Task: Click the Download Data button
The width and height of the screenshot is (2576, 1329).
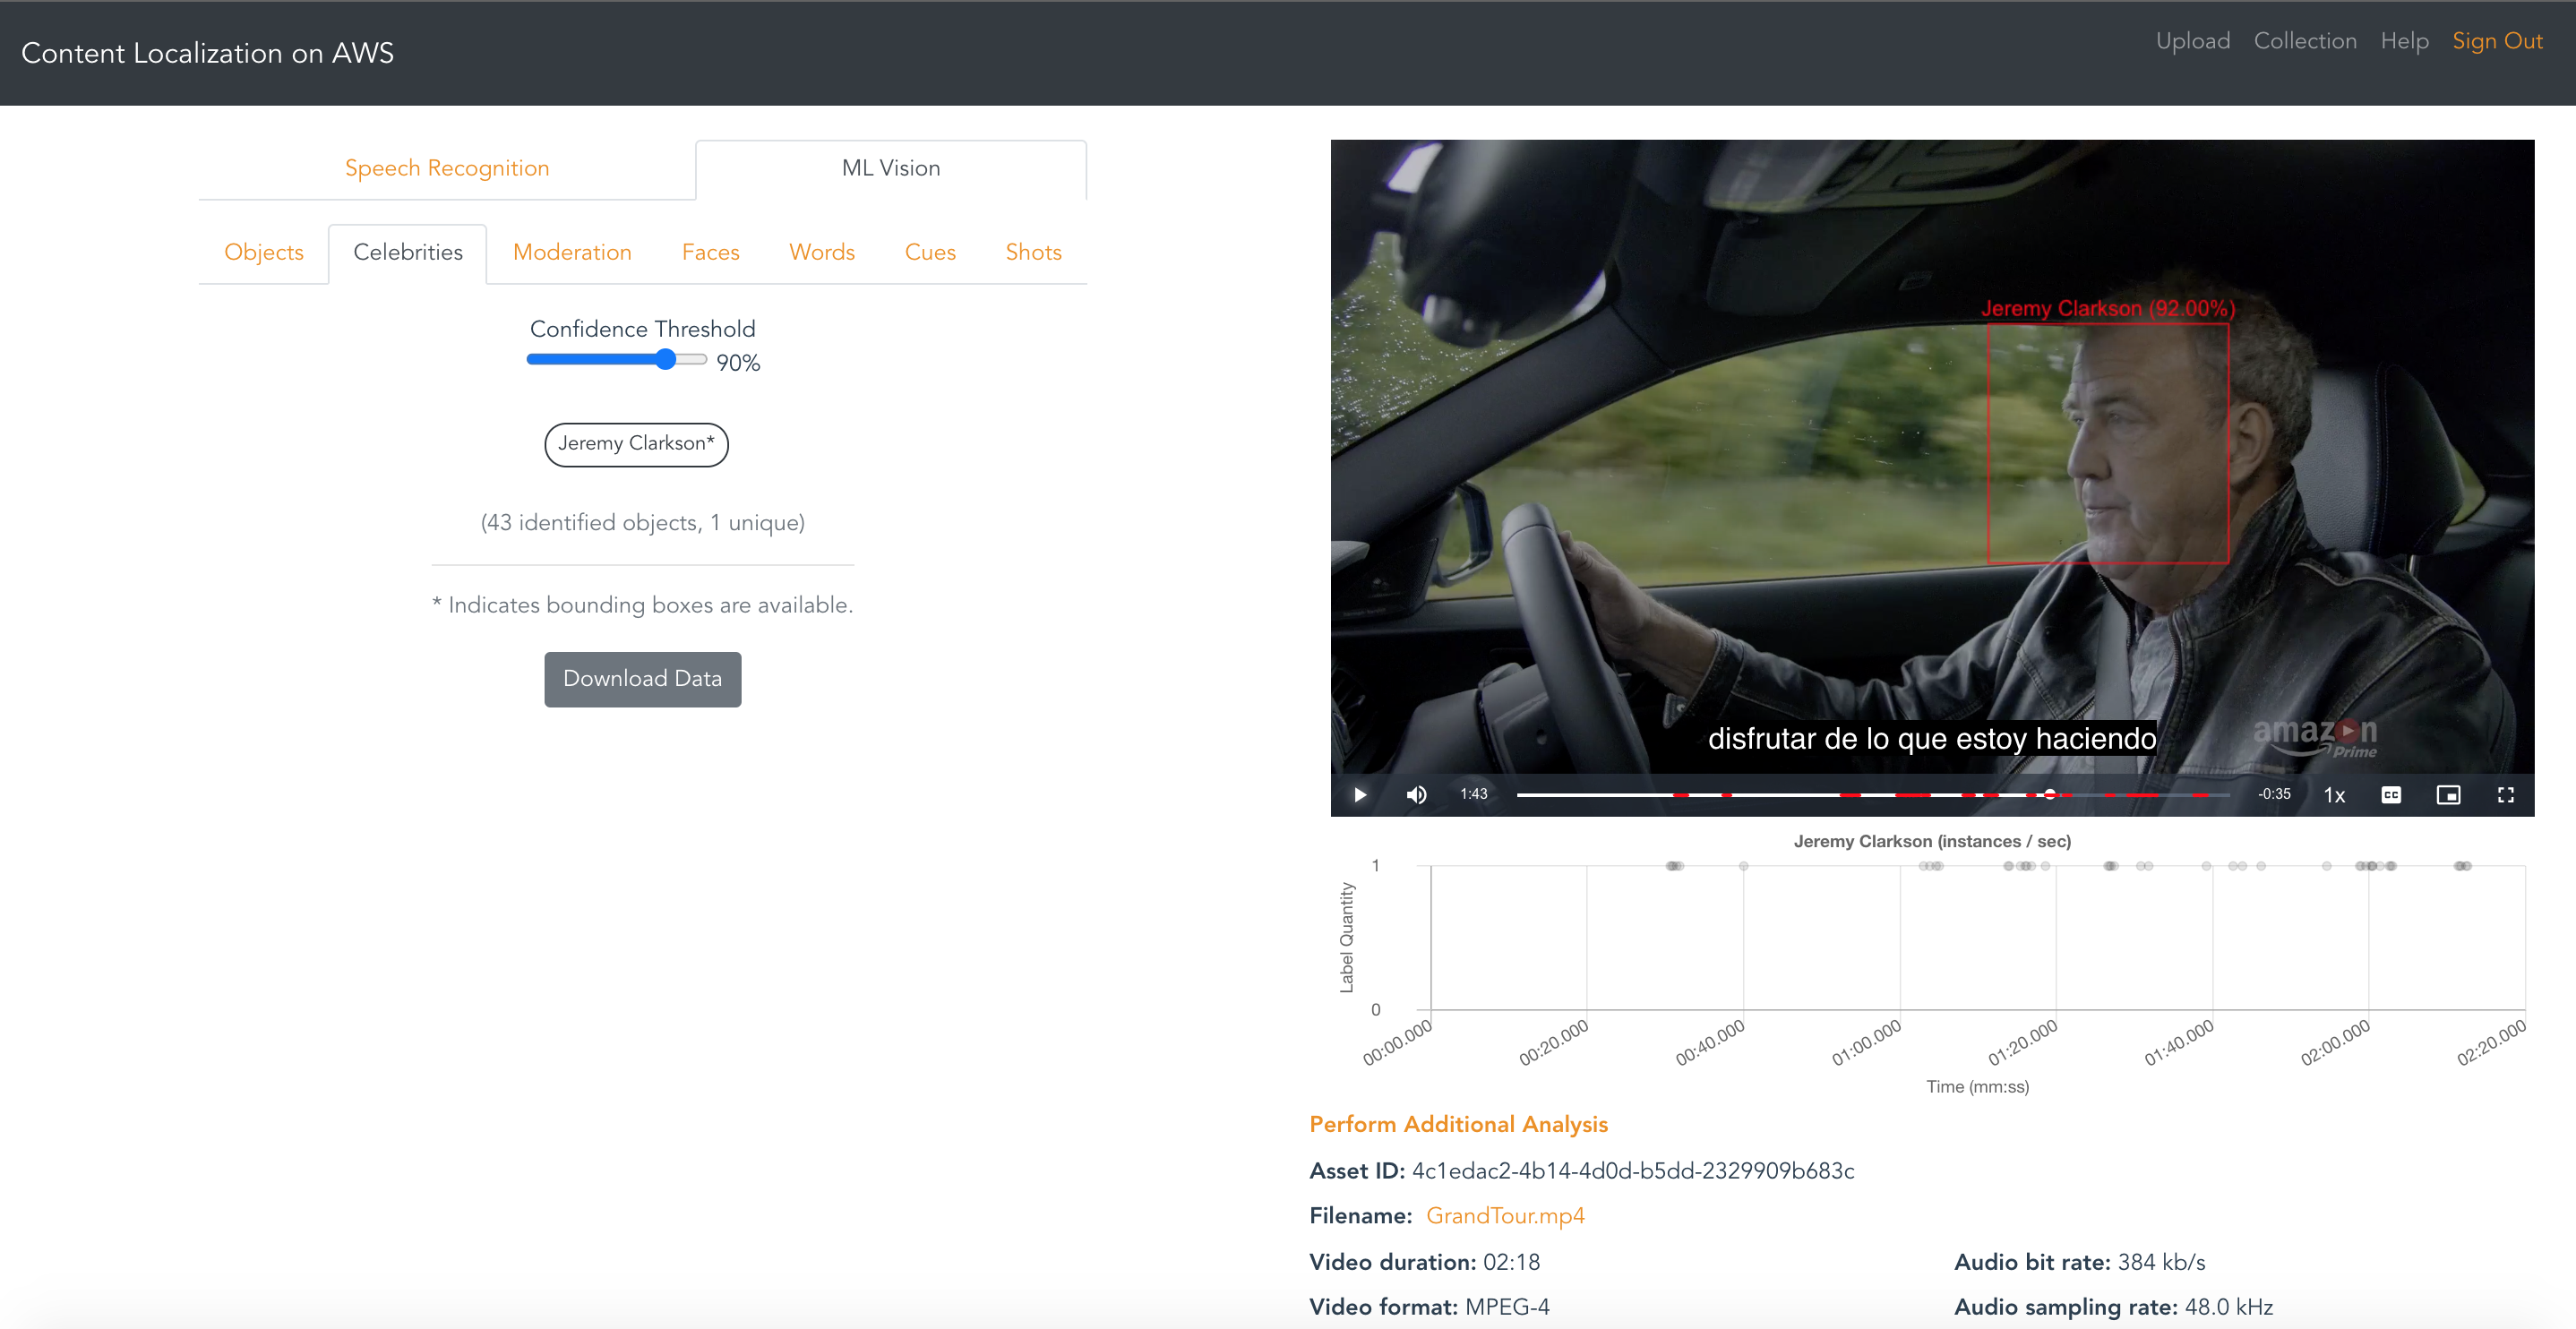Action: tap(643, 679)
